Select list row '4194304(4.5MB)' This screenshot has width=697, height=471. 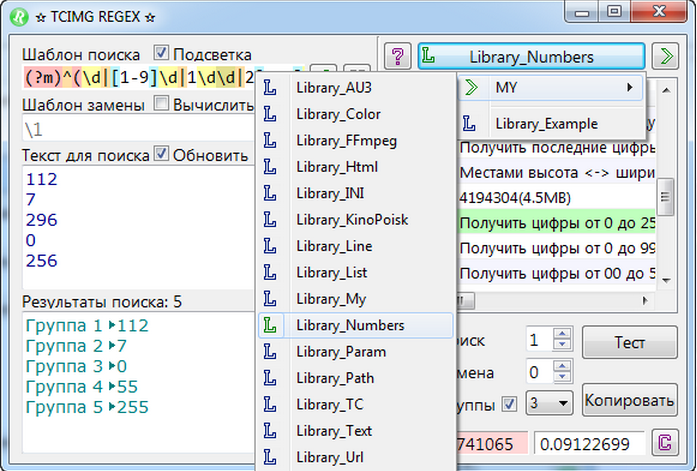(x=557, y=197)
